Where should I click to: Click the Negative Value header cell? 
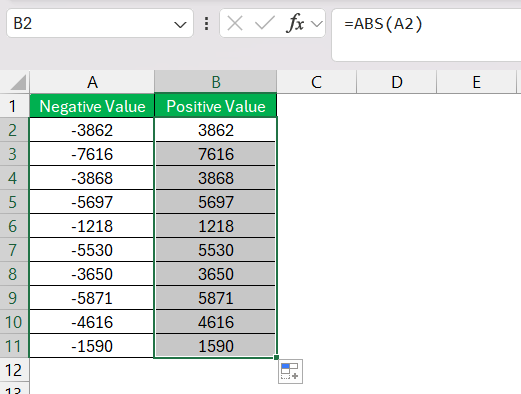pos(92,106)
